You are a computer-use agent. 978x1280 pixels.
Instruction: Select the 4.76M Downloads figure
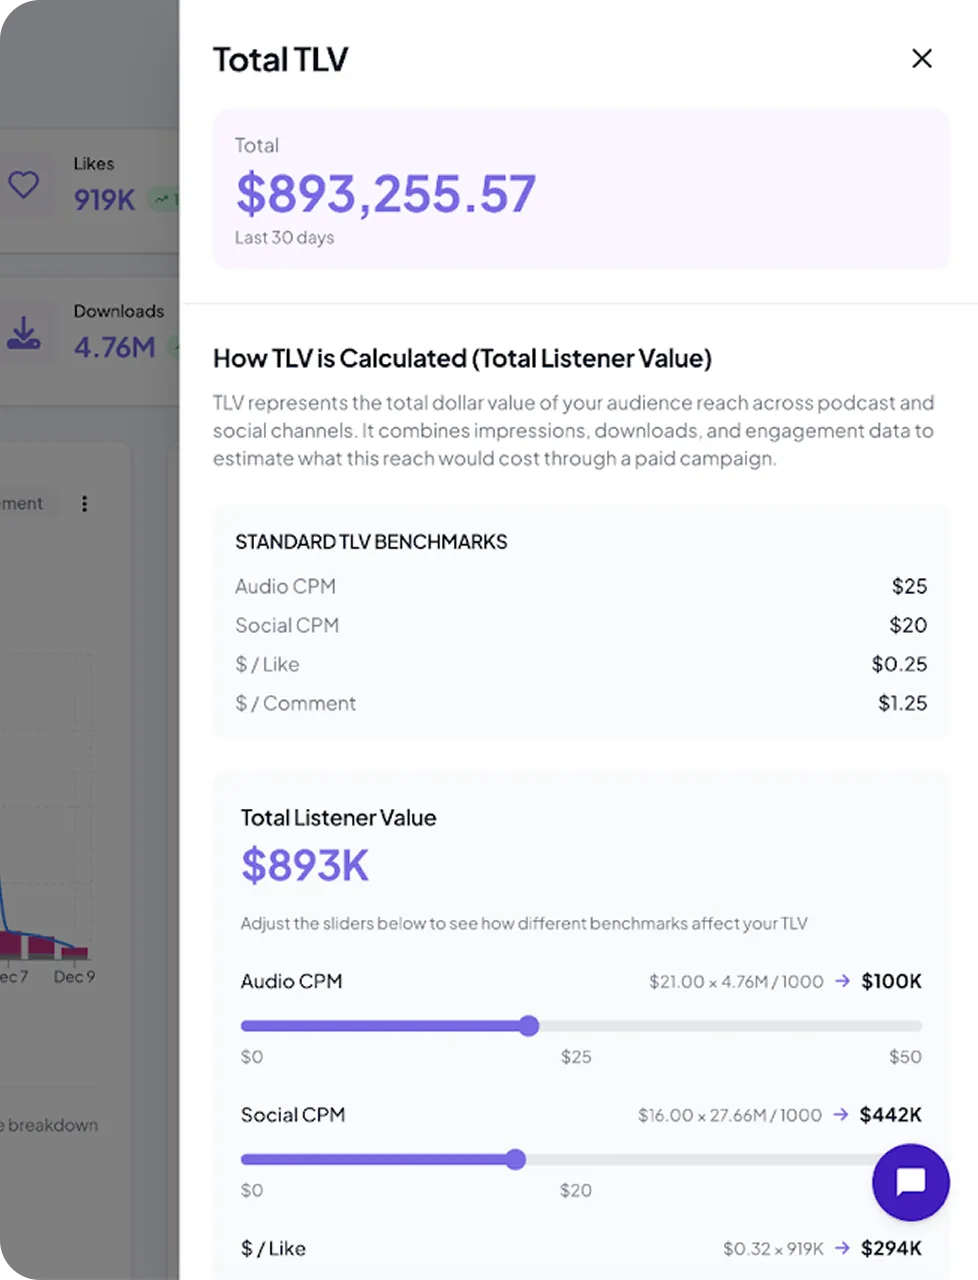[x=114, y=347]
